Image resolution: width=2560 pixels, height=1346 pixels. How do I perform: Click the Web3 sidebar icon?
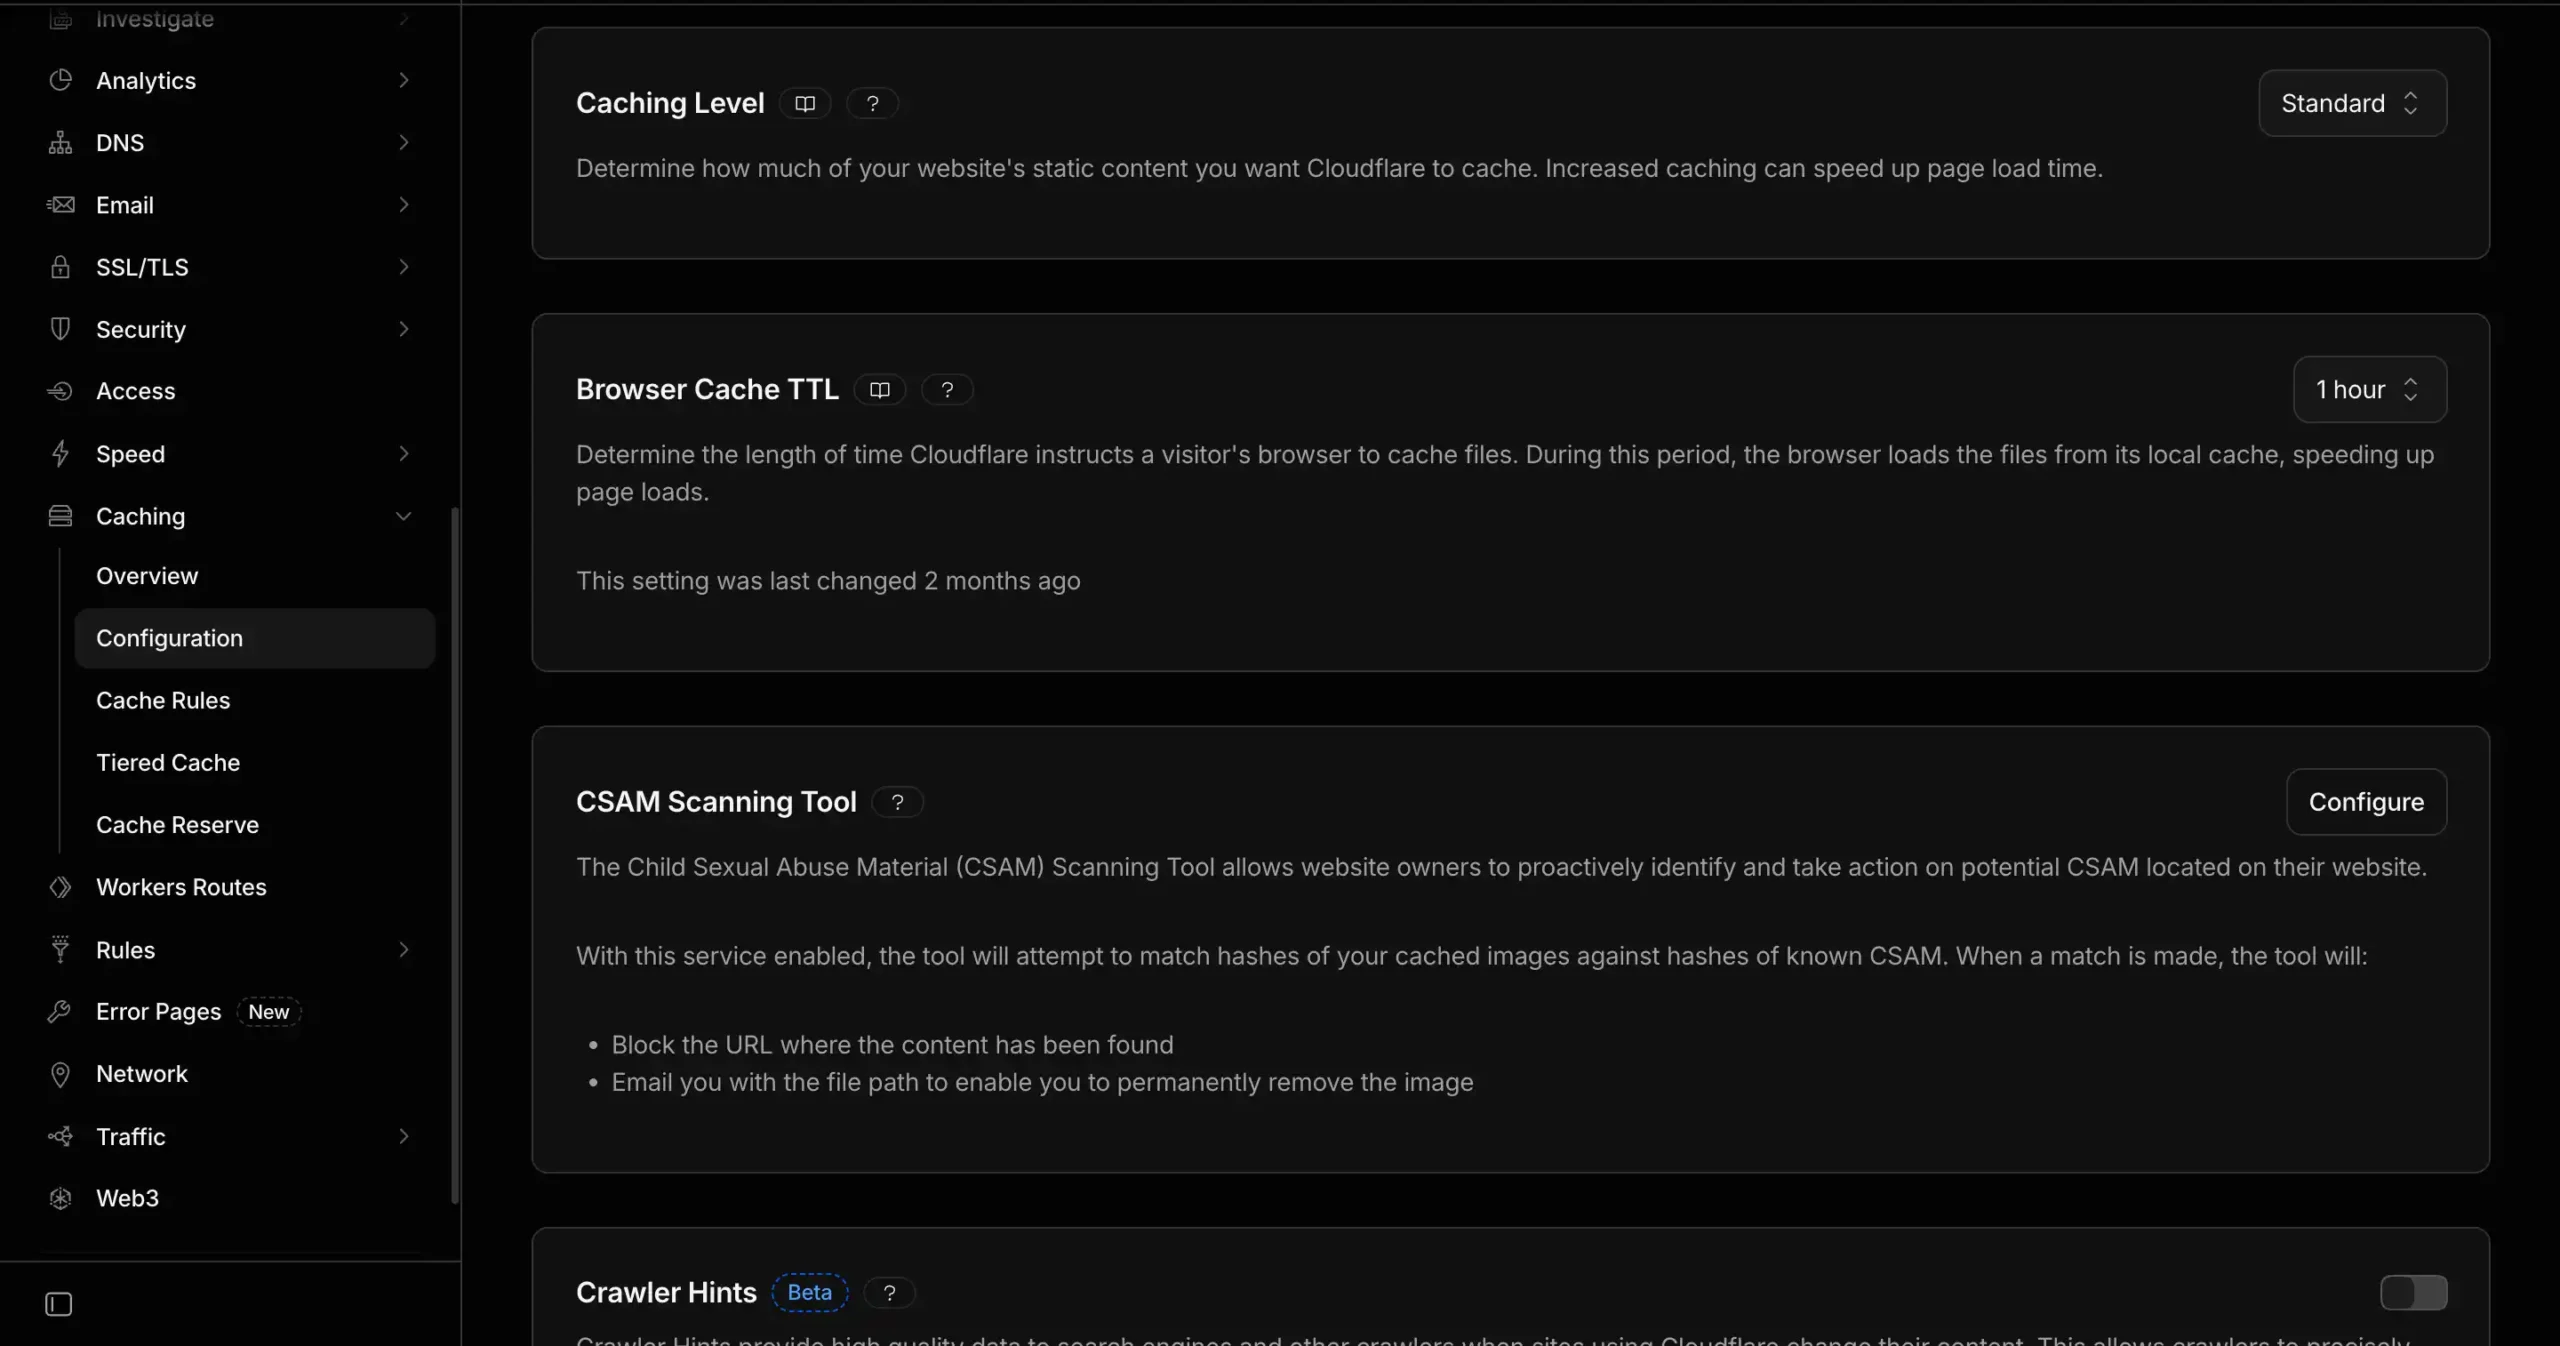click(60, 1198)
